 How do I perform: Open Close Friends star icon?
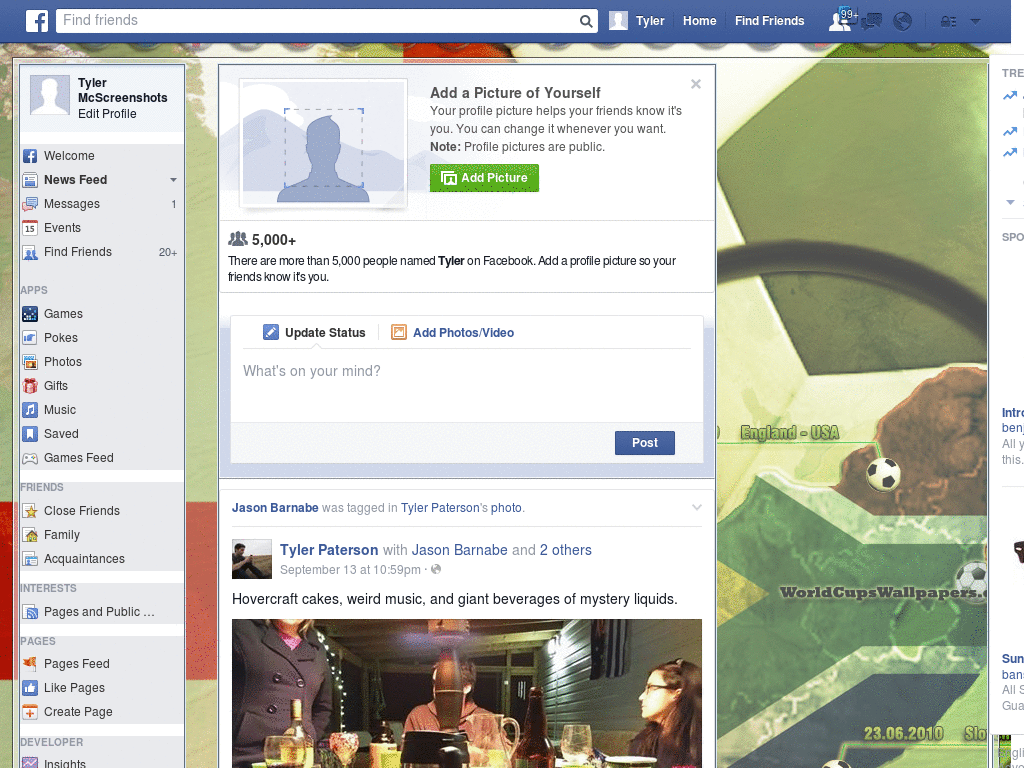30,511
